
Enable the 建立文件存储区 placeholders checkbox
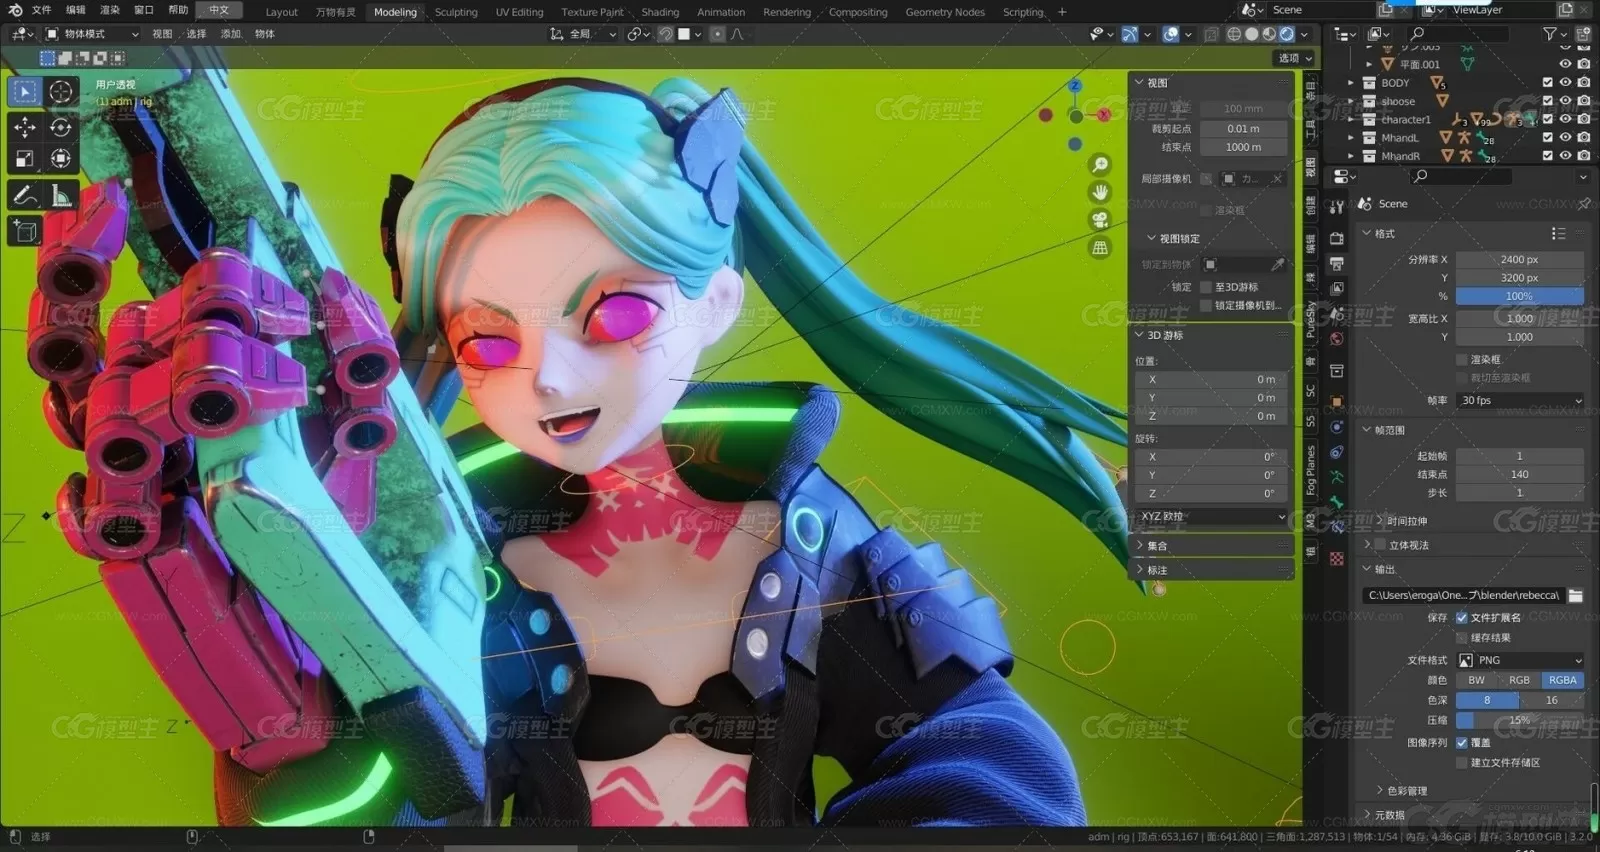(x=1462, y=763)
